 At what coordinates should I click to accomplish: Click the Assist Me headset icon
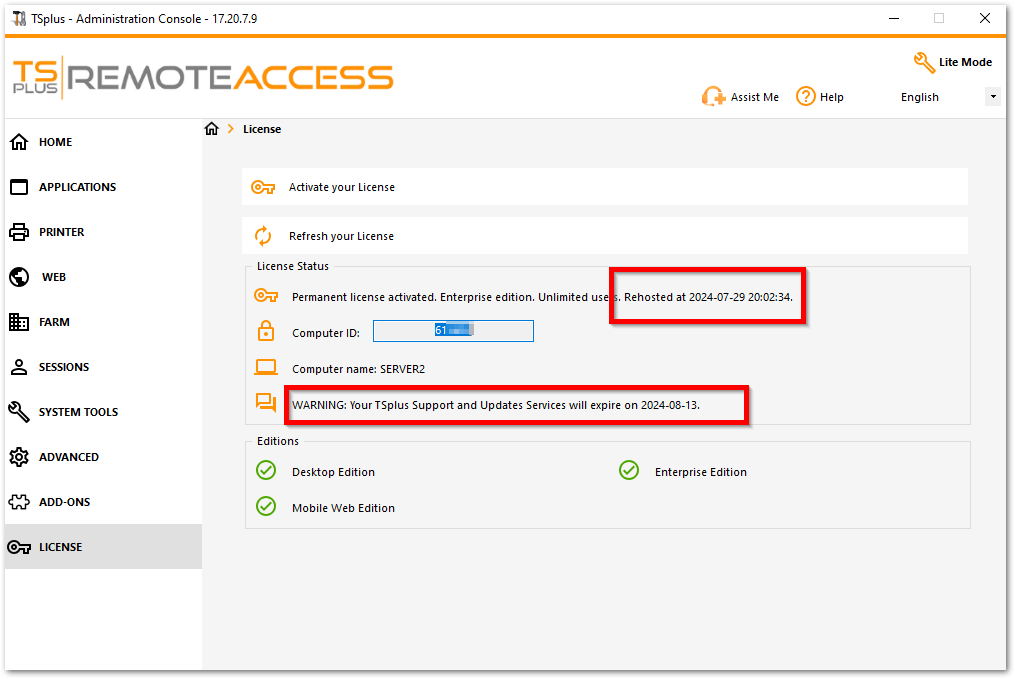[x=713, y=97]
